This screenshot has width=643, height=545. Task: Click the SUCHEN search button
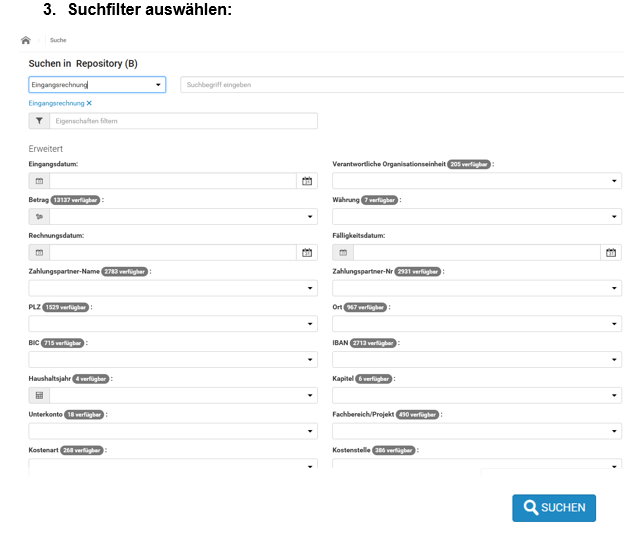click(554, 508)
